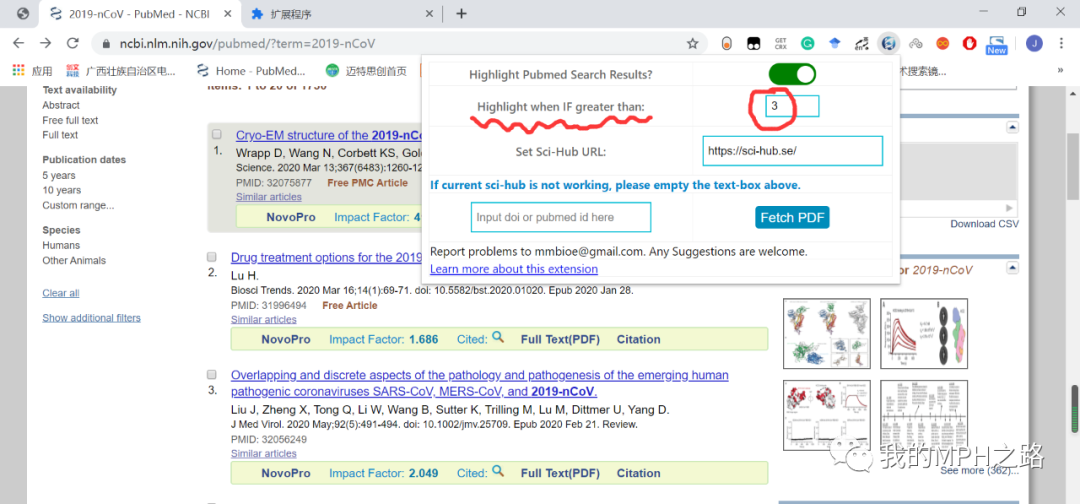This screenshot has height=504, width=1080.
Task: Click the browser forward arrow
Action: pyautogui.click(x=45, y=43)
